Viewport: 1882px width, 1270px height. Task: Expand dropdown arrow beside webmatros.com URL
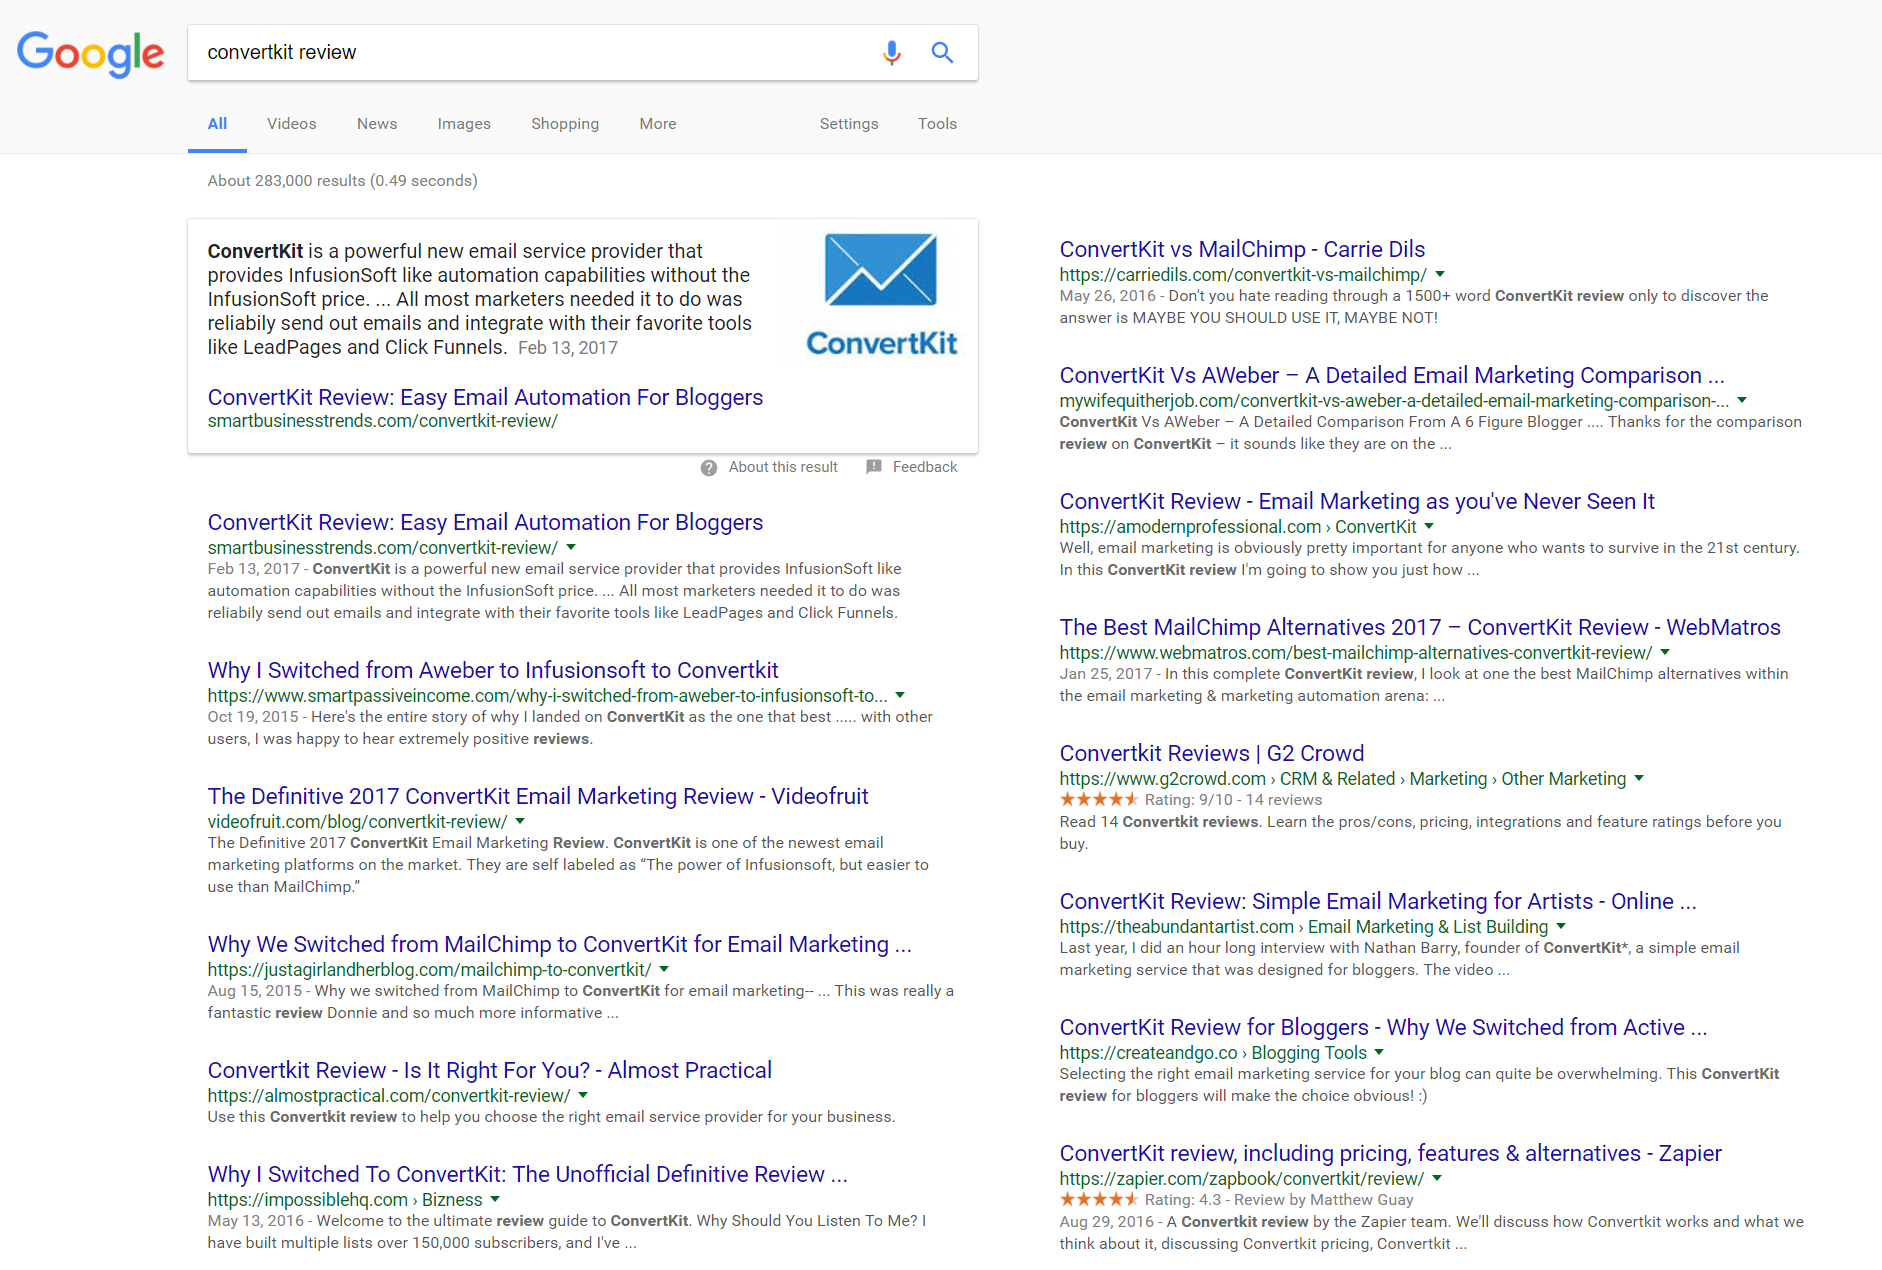pyautogui.click(x=1665, y=652)
